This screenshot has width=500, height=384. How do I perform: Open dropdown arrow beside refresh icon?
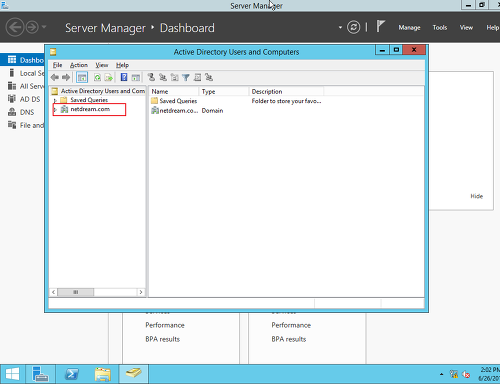340,27
